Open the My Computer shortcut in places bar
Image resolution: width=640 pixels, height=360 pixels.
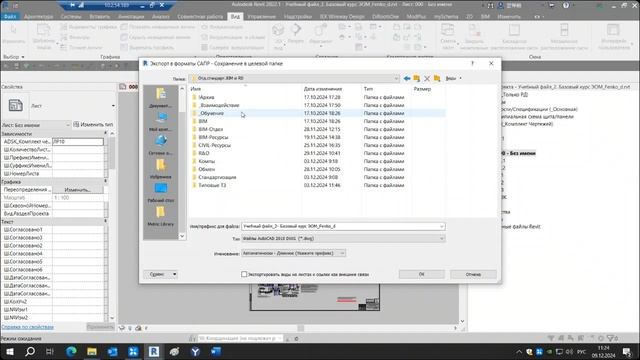(160, 121)
